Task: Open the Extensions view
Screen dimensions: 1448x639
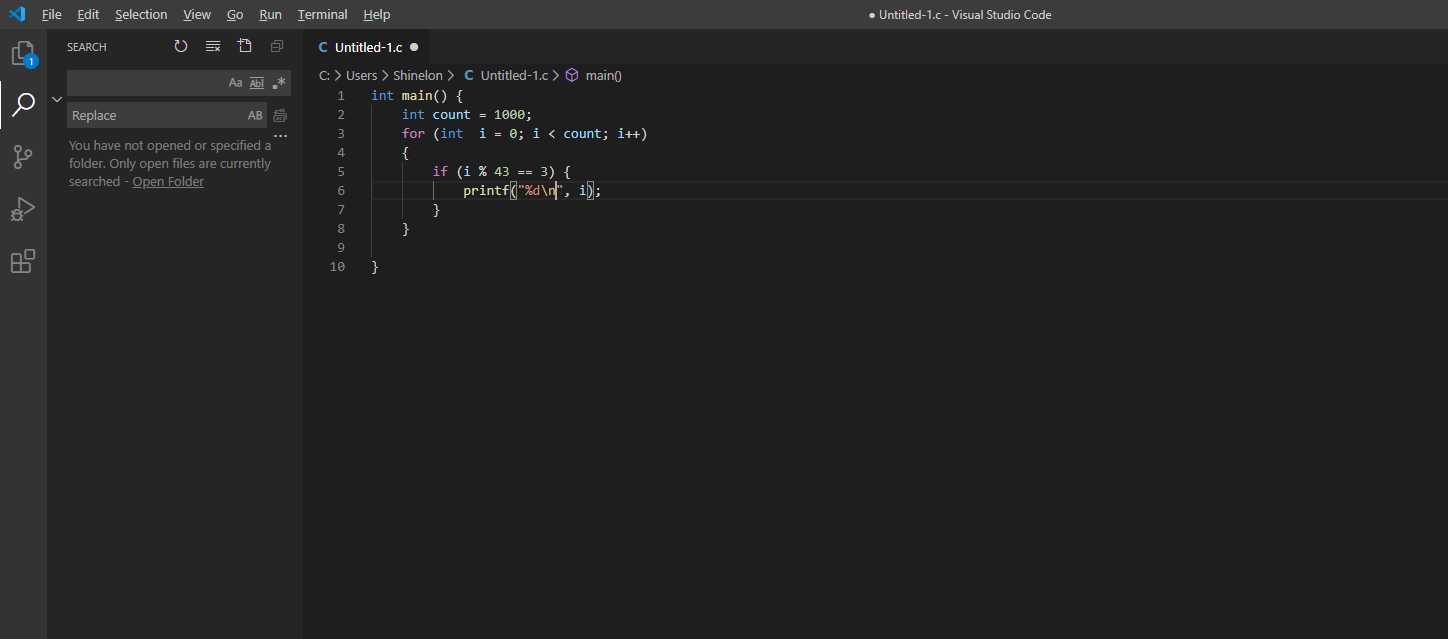Action: [23, 261]
